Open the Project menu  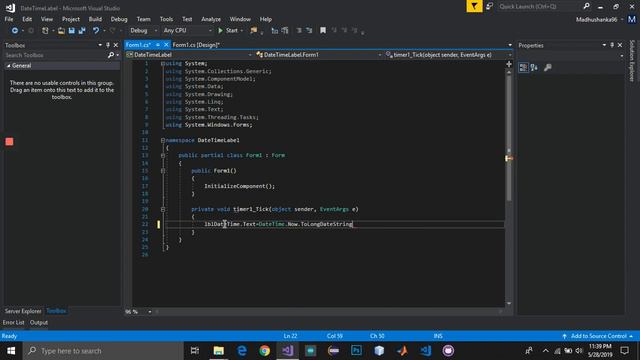tap(71, 19)
